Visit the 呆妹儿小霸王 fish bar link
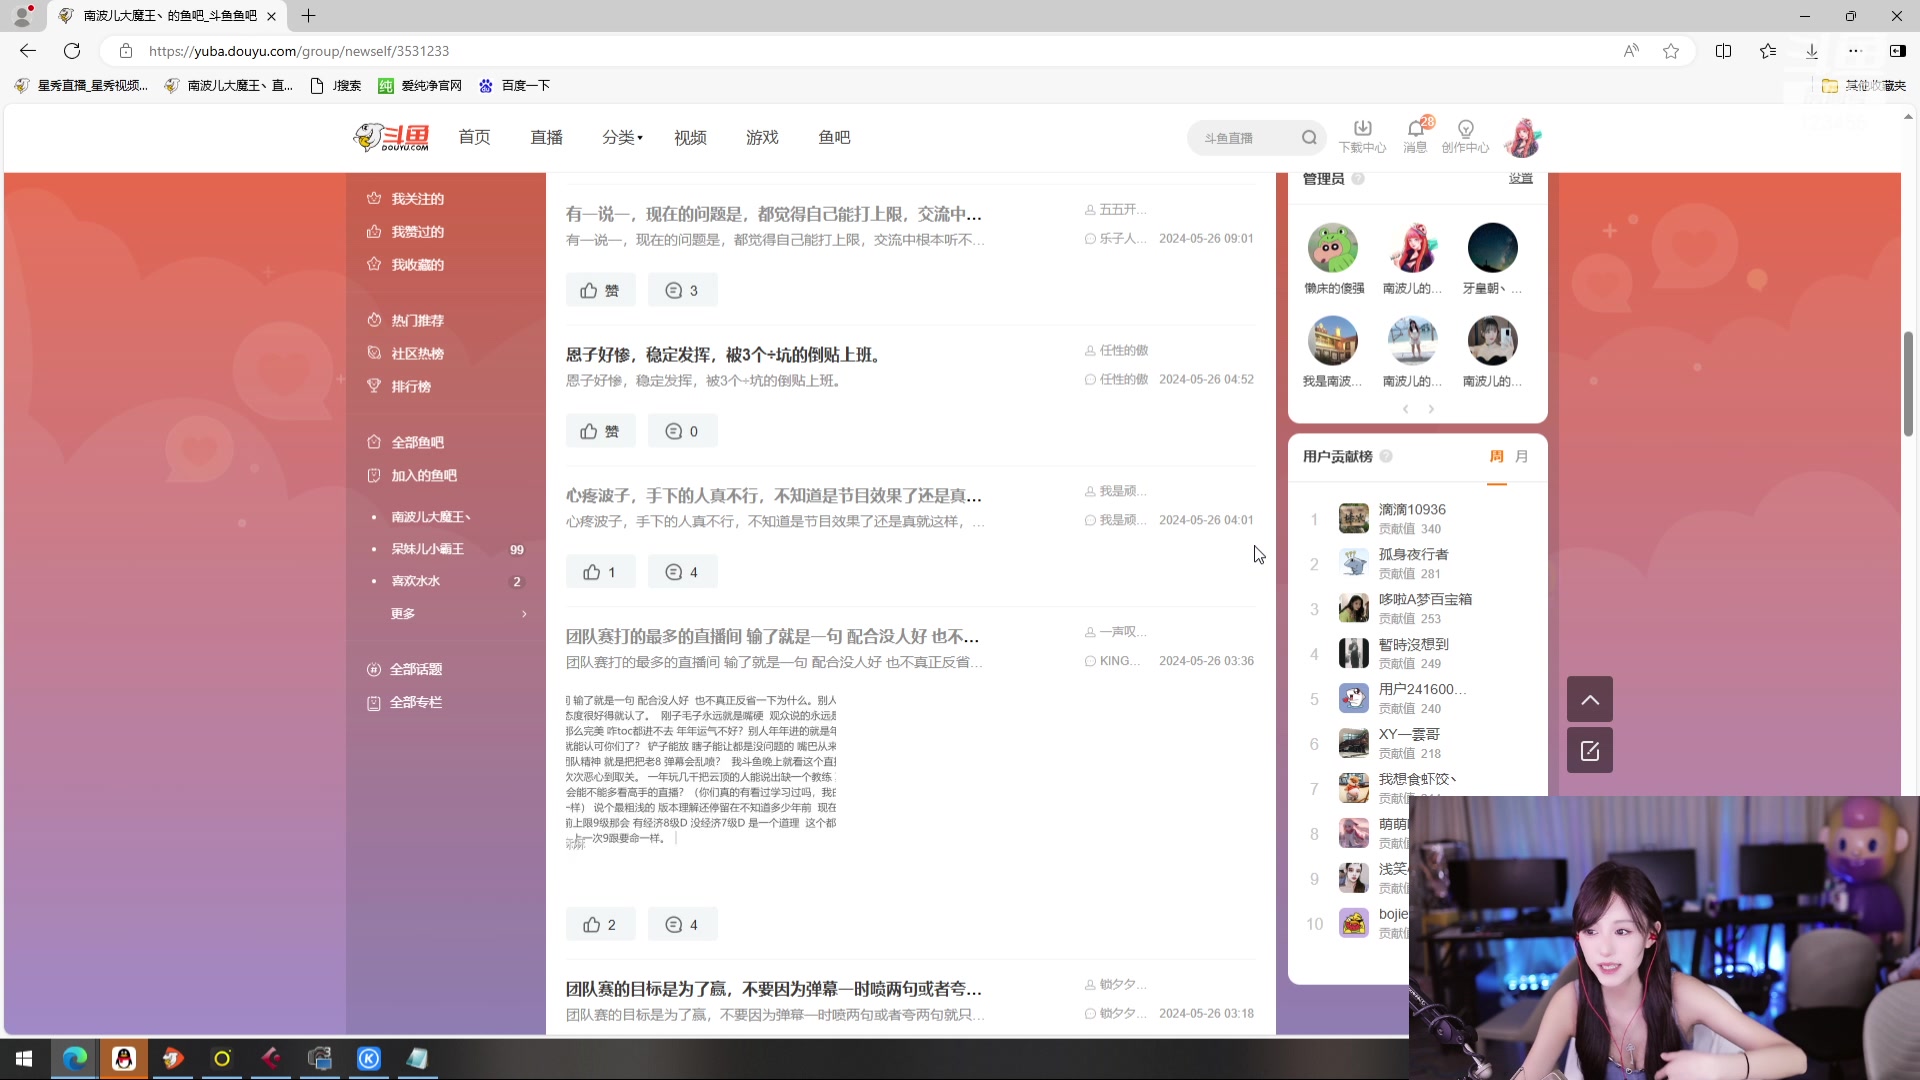 [x=425, y=548]
